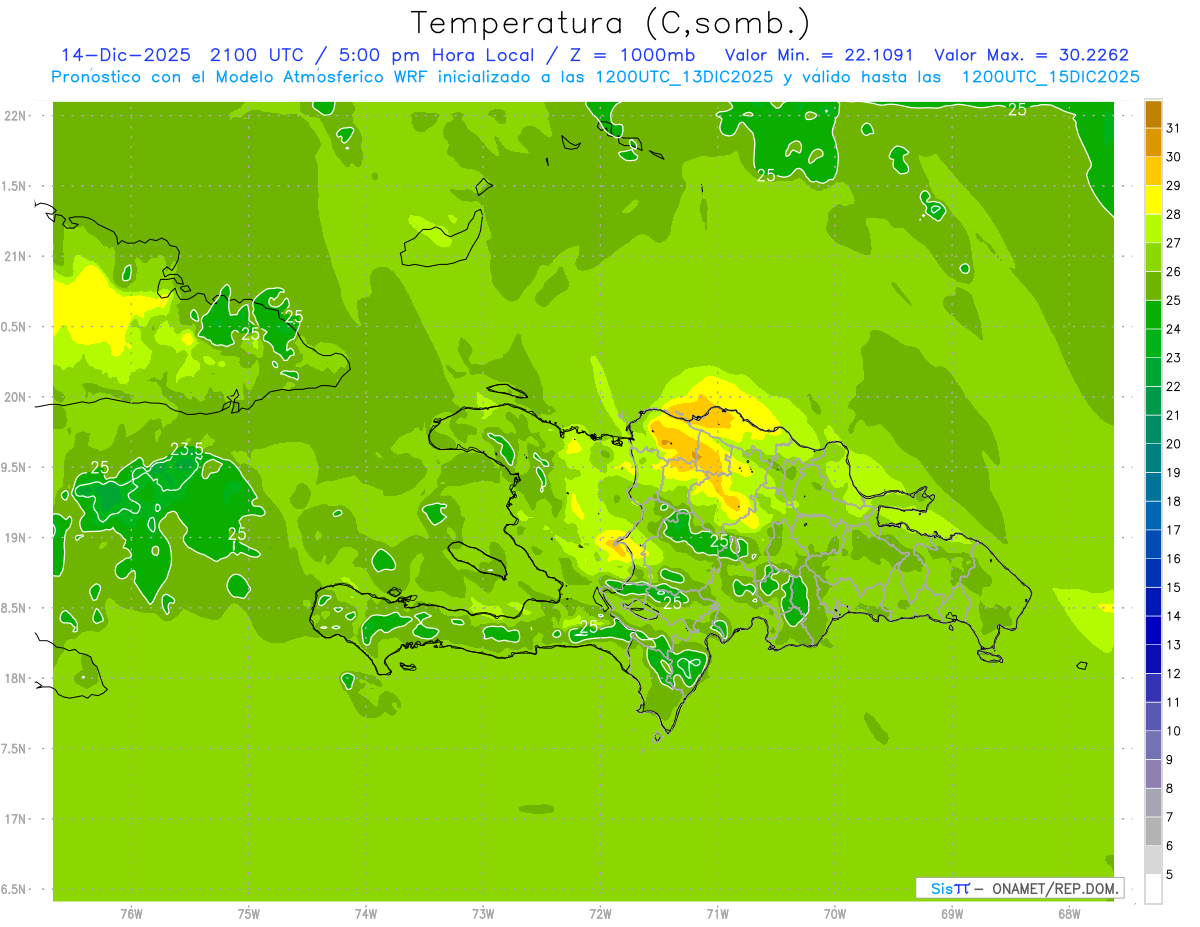Click the '31' value on the color scale

(1174, 128)
